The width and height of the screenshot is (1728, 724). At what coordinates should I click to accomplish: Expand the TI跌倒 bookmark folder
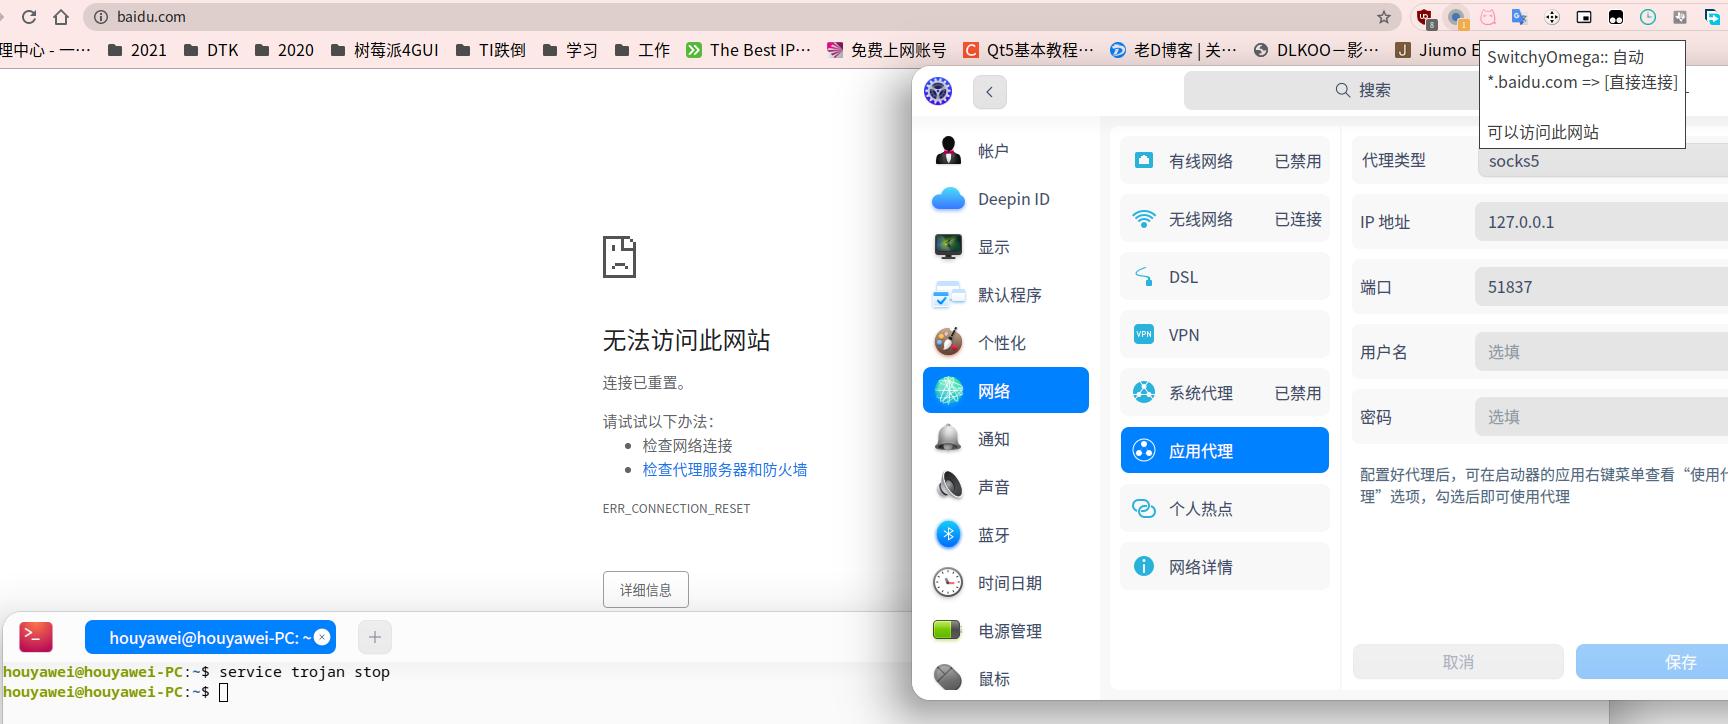pos(490,50)
